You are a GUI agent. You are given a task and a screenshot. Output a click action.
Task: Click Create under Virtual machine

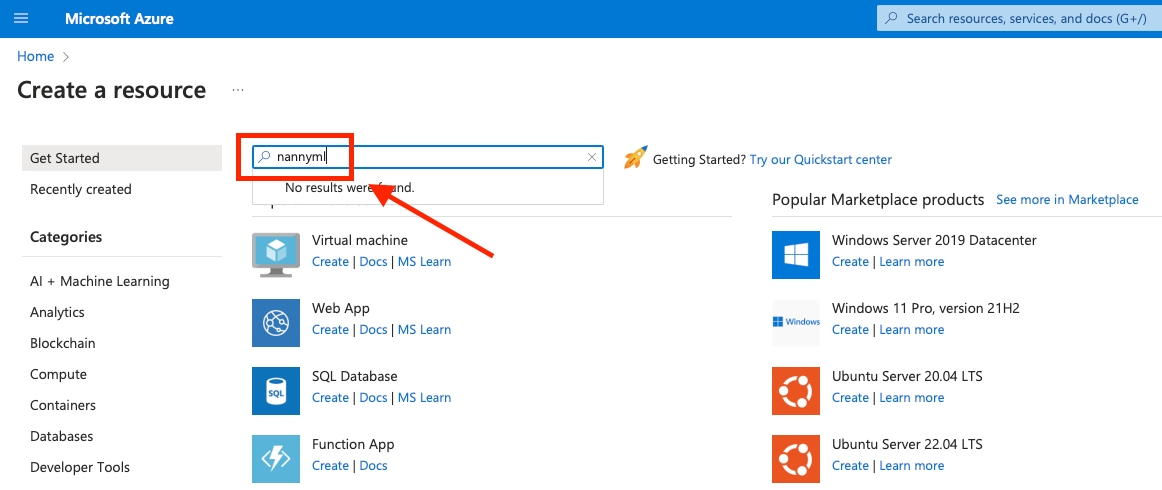click(x=330, y=262)
